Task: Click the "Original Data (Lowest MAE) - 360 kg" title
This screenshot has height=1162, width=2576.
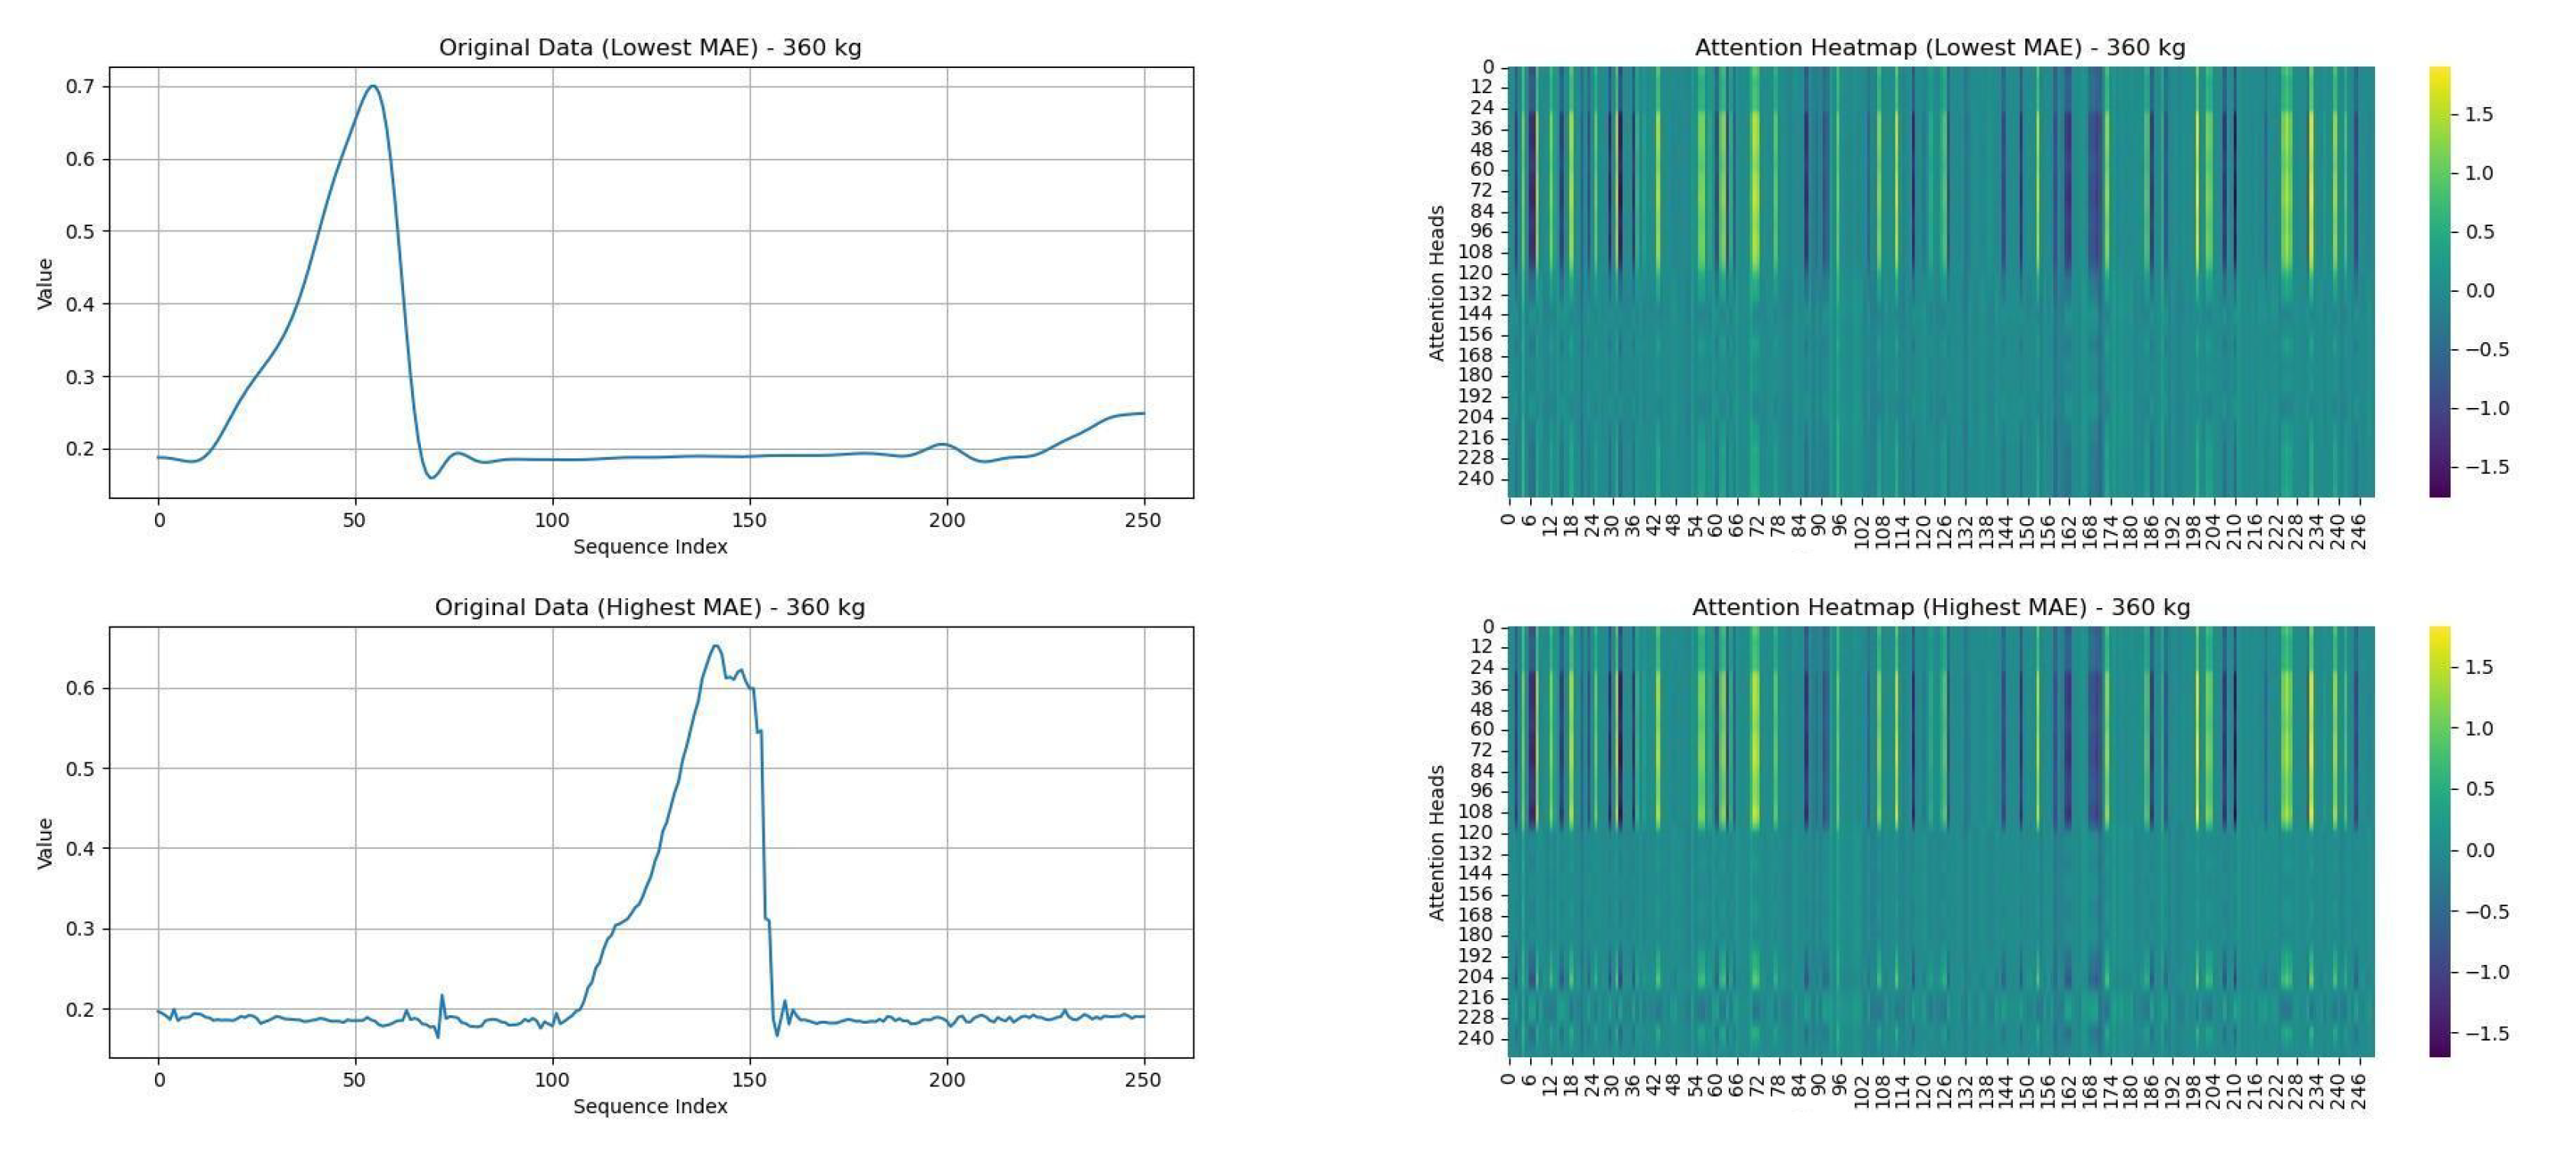Action: pos(650,47)
